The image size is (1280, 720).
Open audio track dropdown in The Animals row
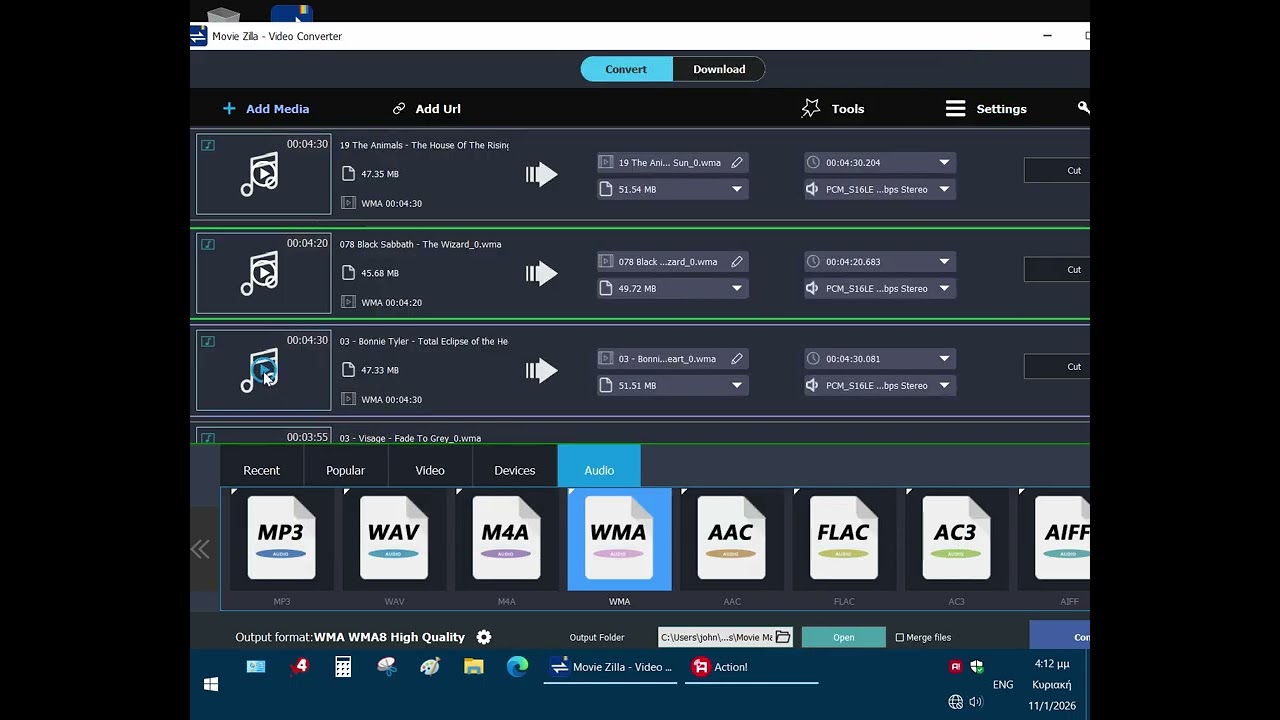pos(944,189)
